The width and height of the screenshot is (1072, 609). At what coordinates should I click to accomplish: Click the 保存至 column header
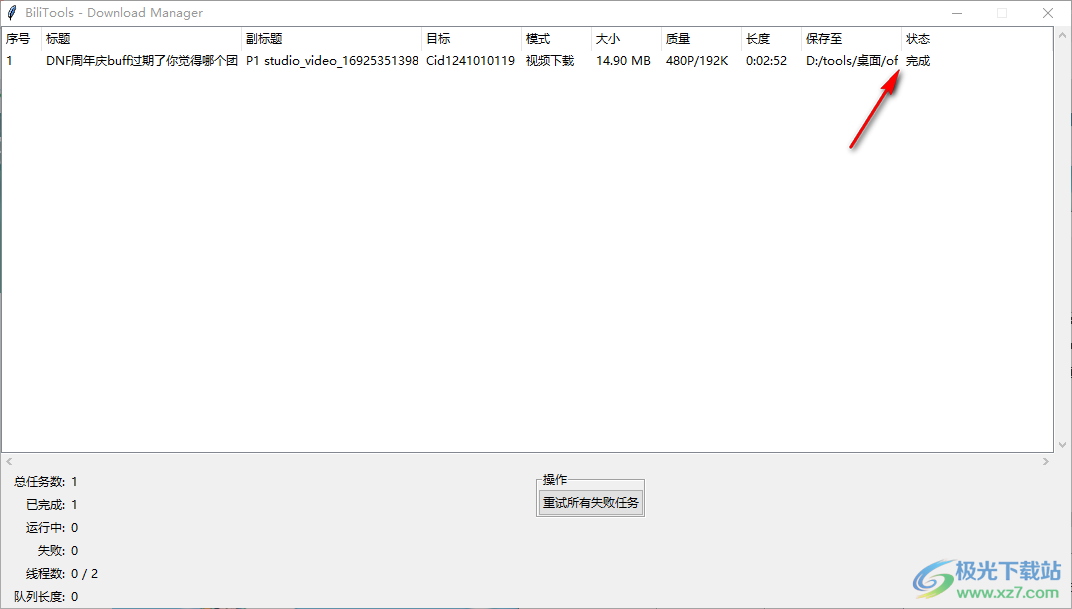[822, 38]
